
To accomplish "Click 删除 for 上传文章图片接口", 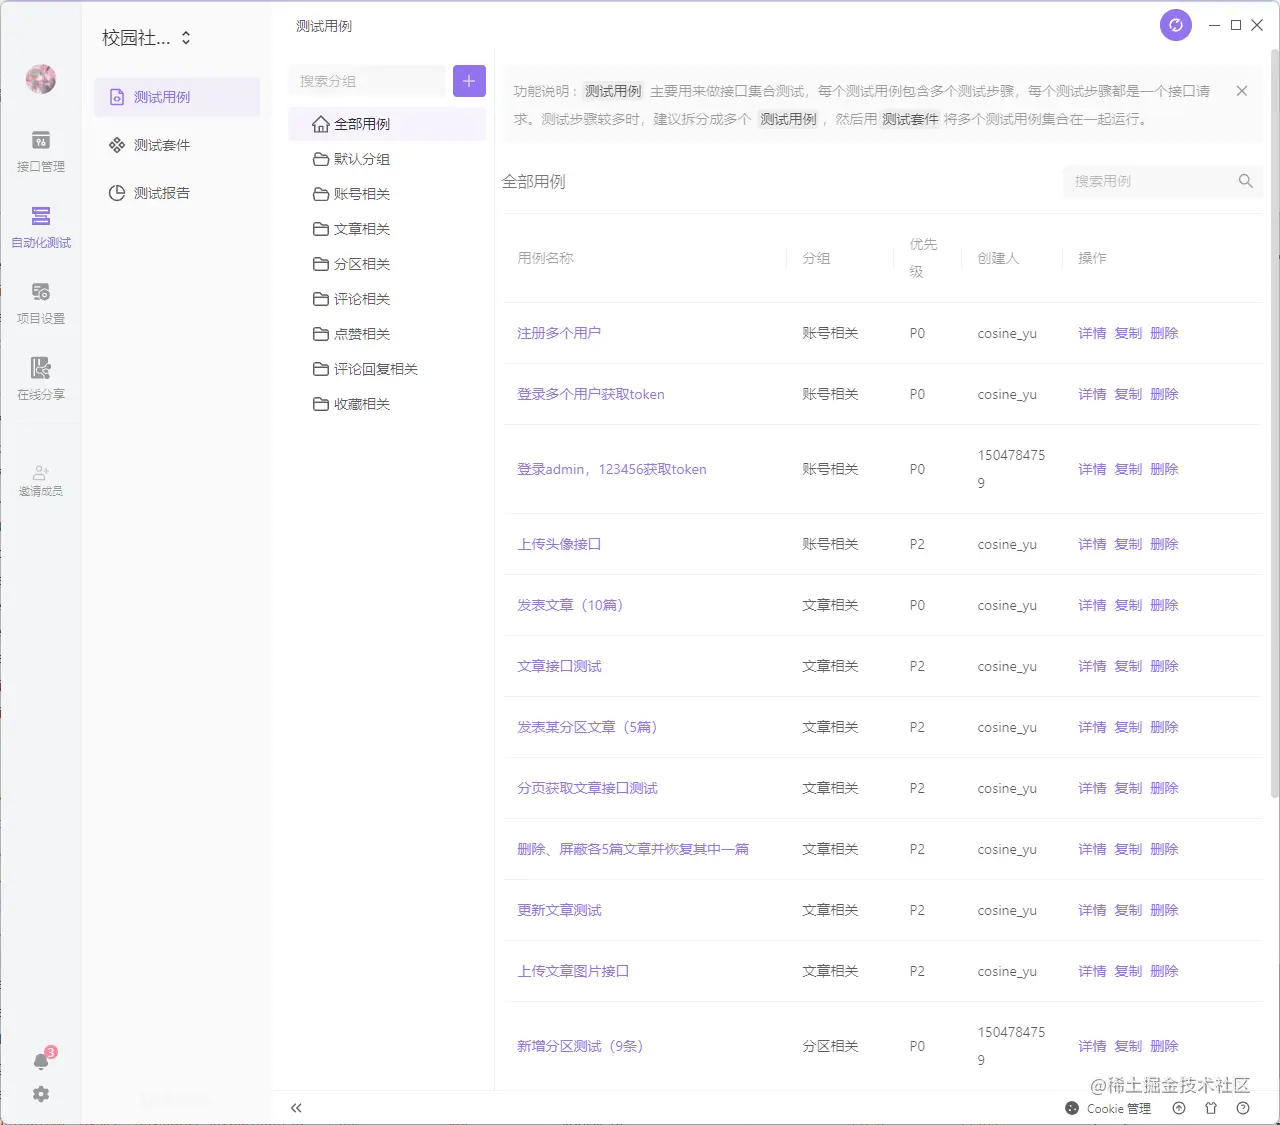I will [x=1164, y=971].
